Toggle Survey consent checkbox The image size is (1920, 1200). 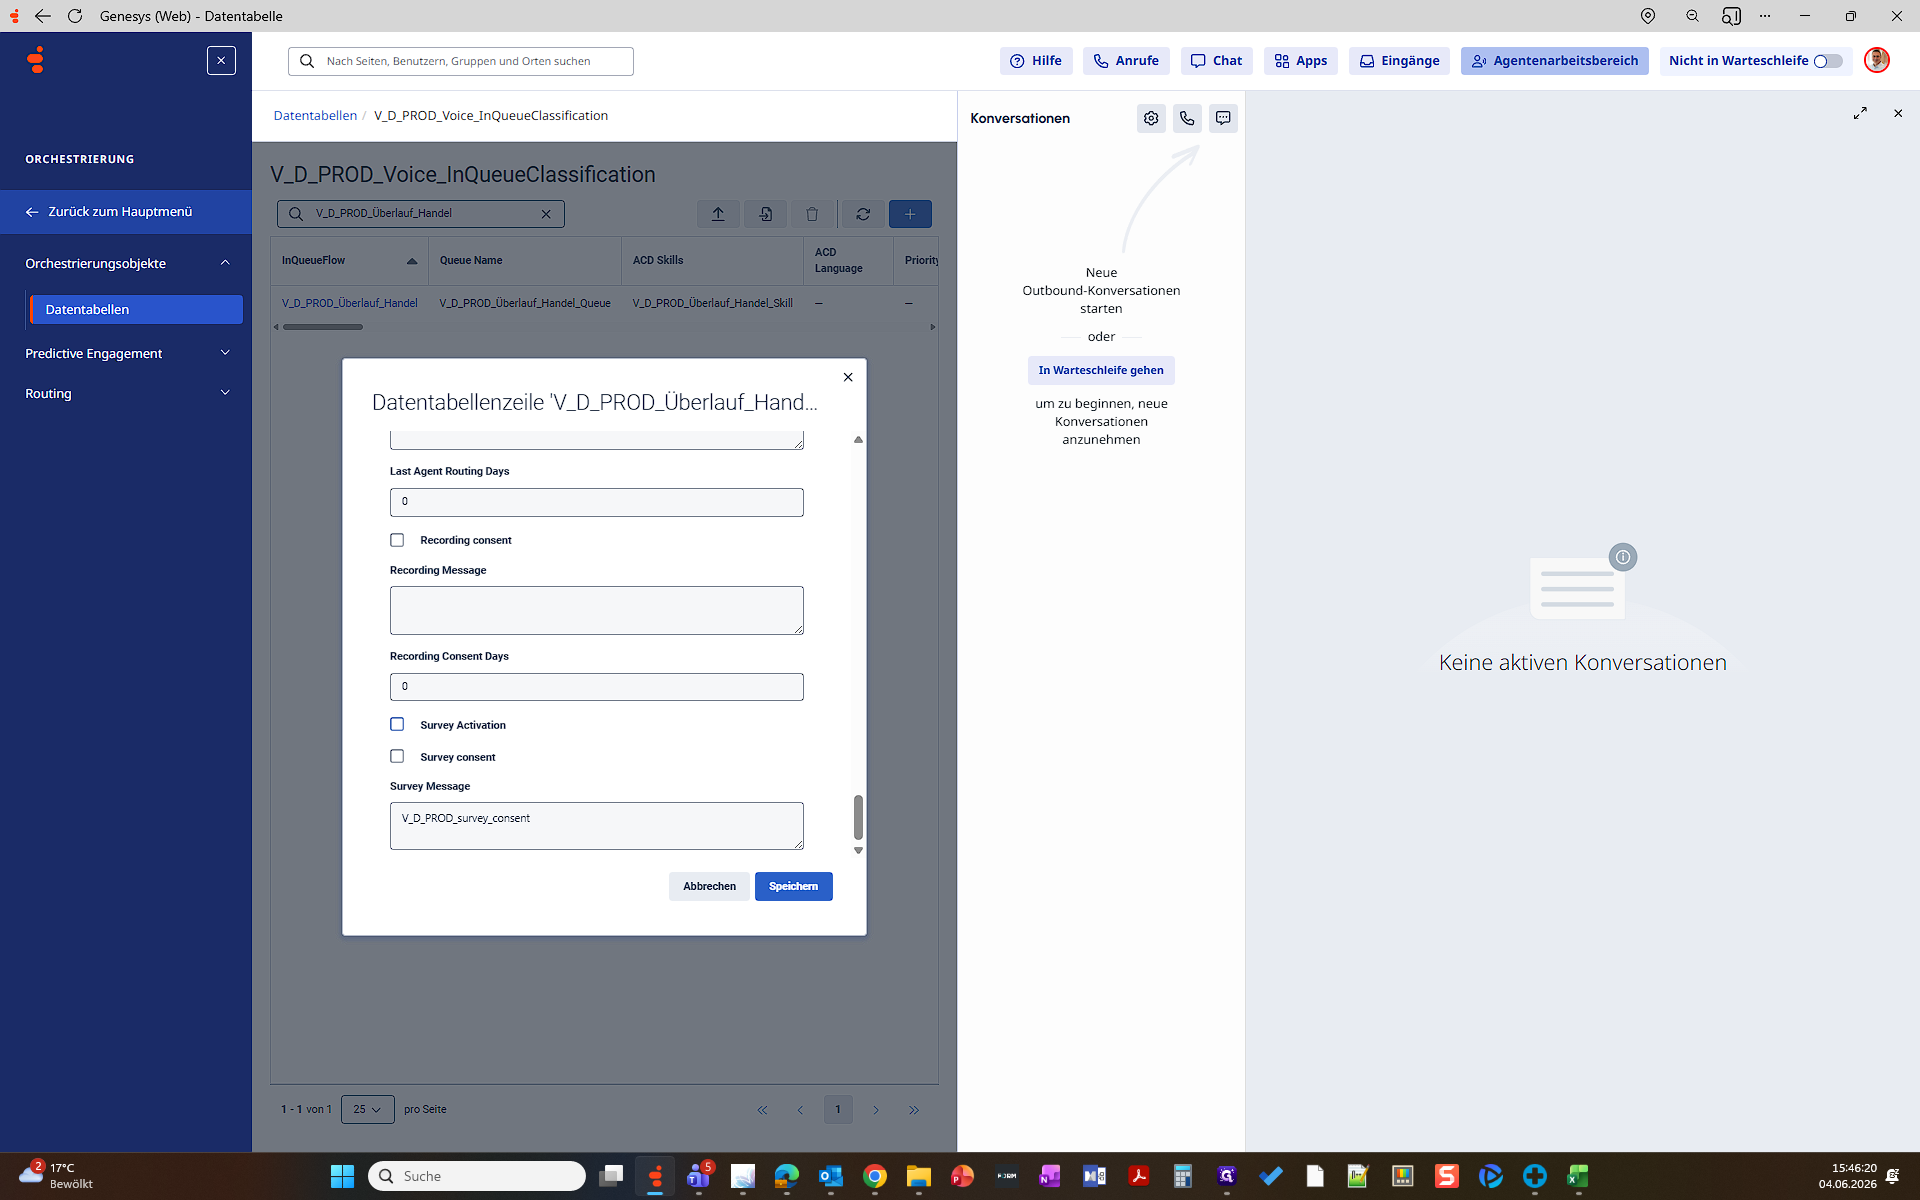point(397,756)
